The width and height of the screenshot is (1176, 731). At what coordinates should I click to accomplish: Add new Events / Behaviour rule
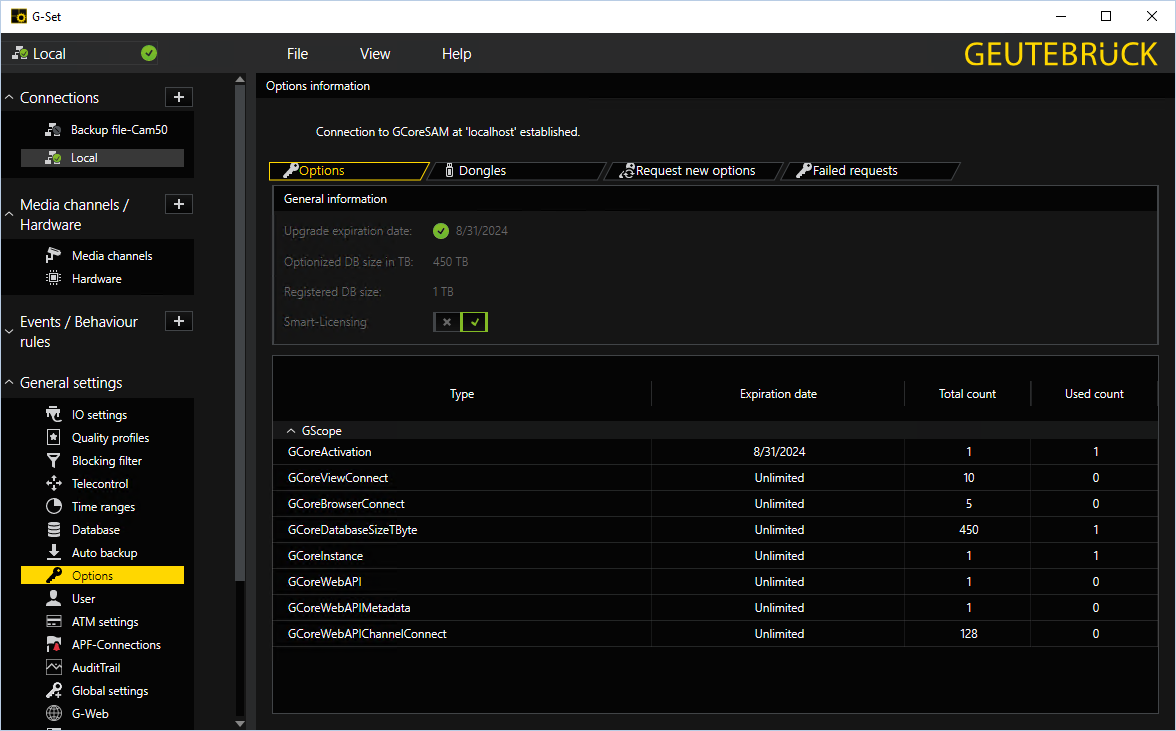click(178, 321)
